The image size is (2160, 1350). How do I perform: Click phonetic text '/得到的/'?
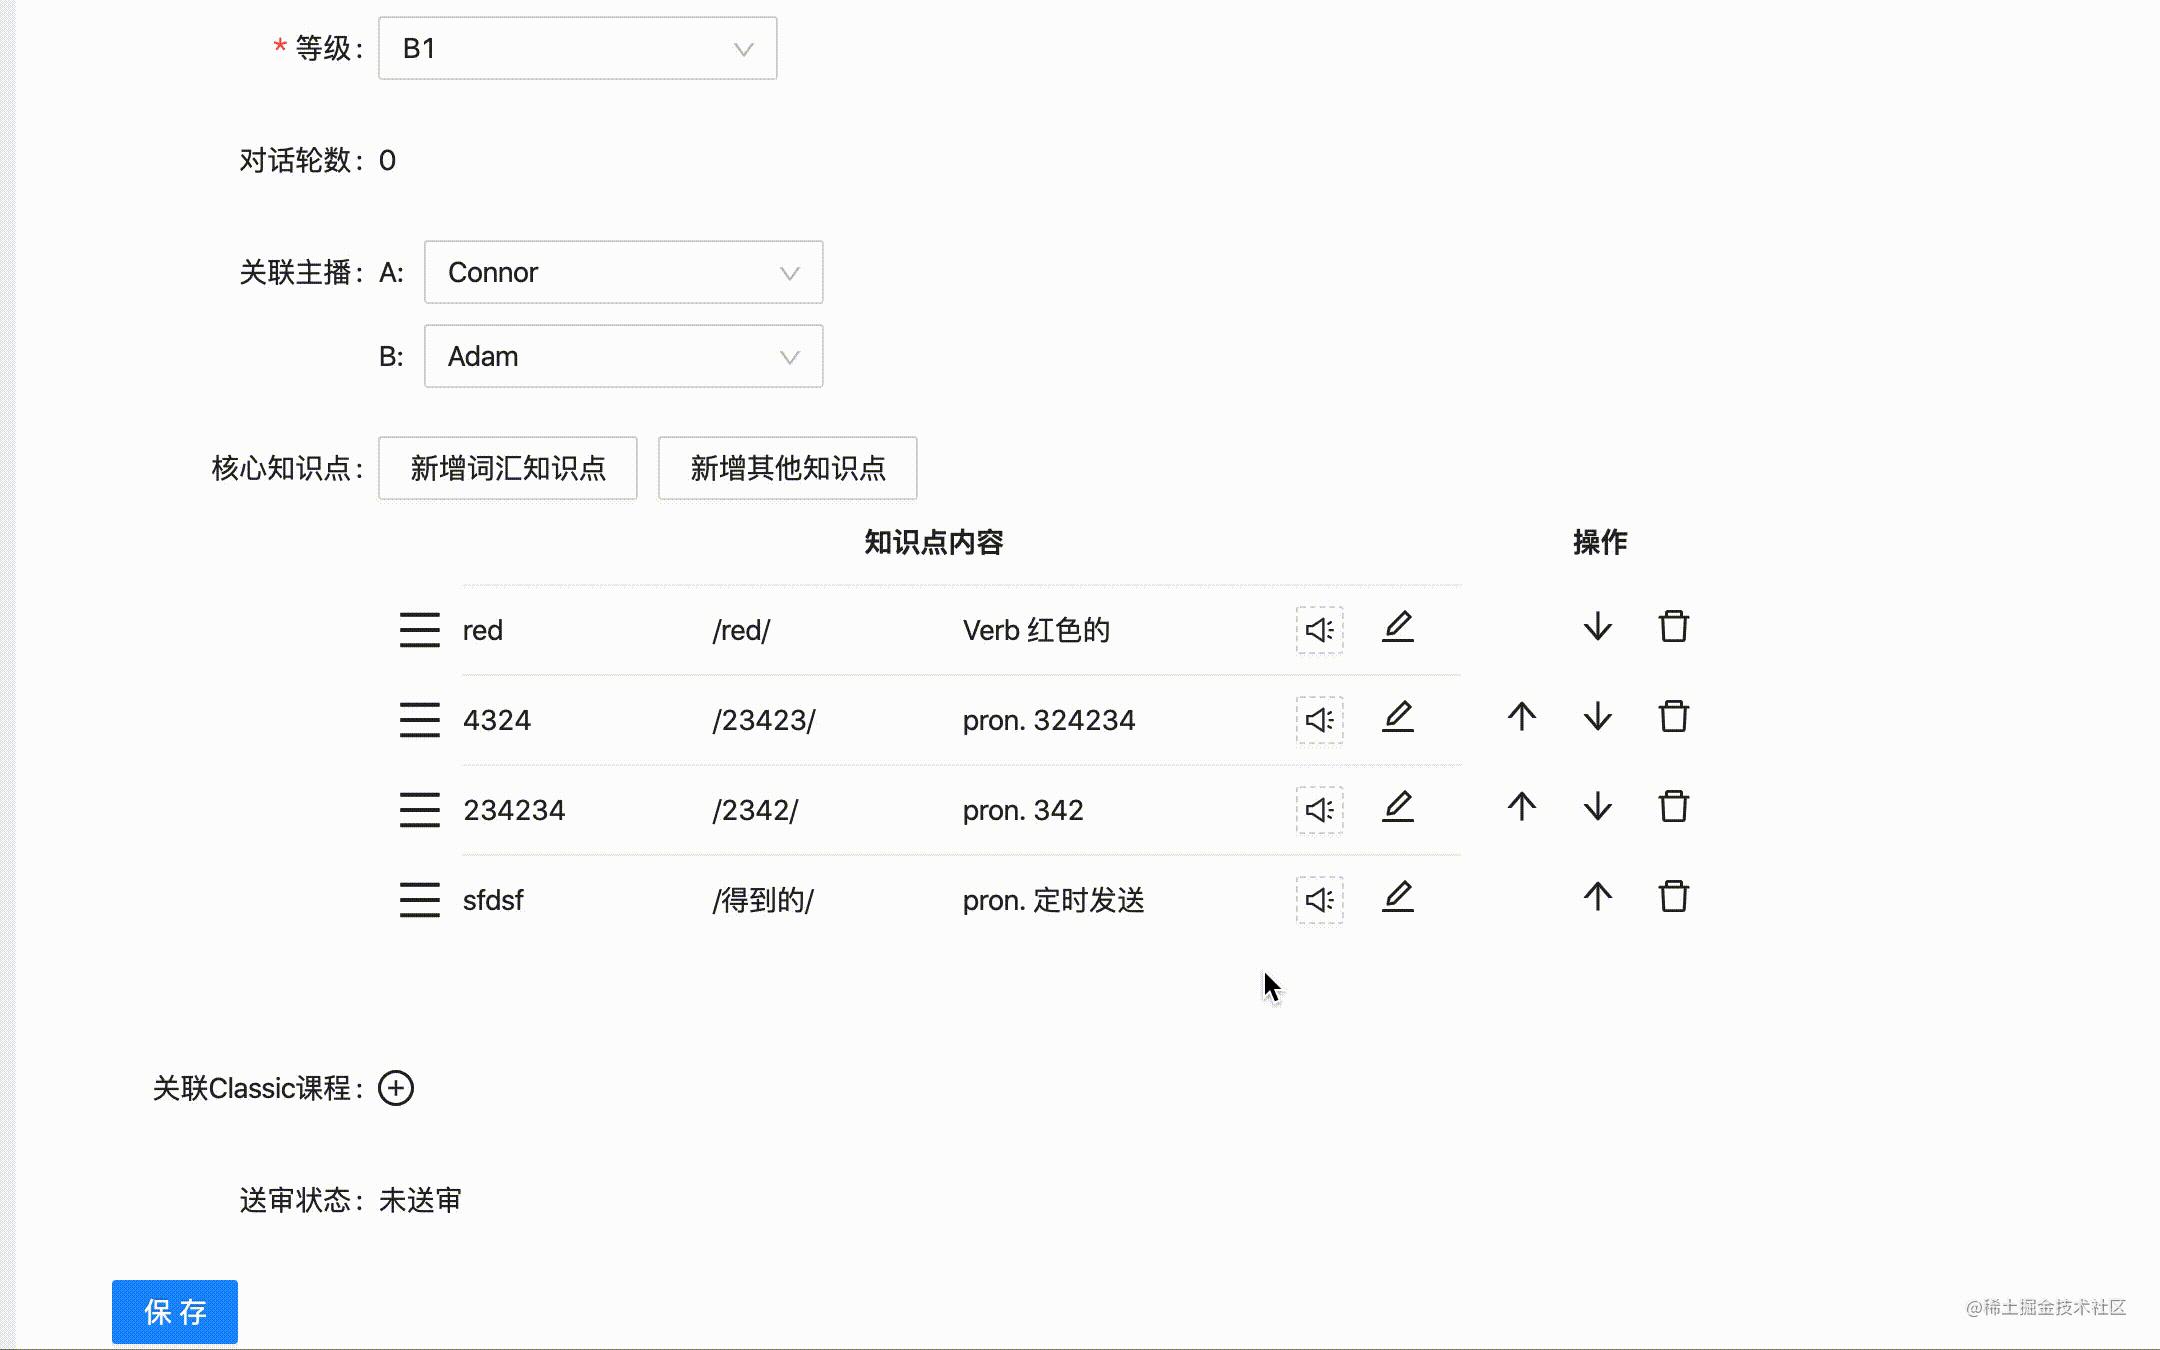tap(763, 900)
